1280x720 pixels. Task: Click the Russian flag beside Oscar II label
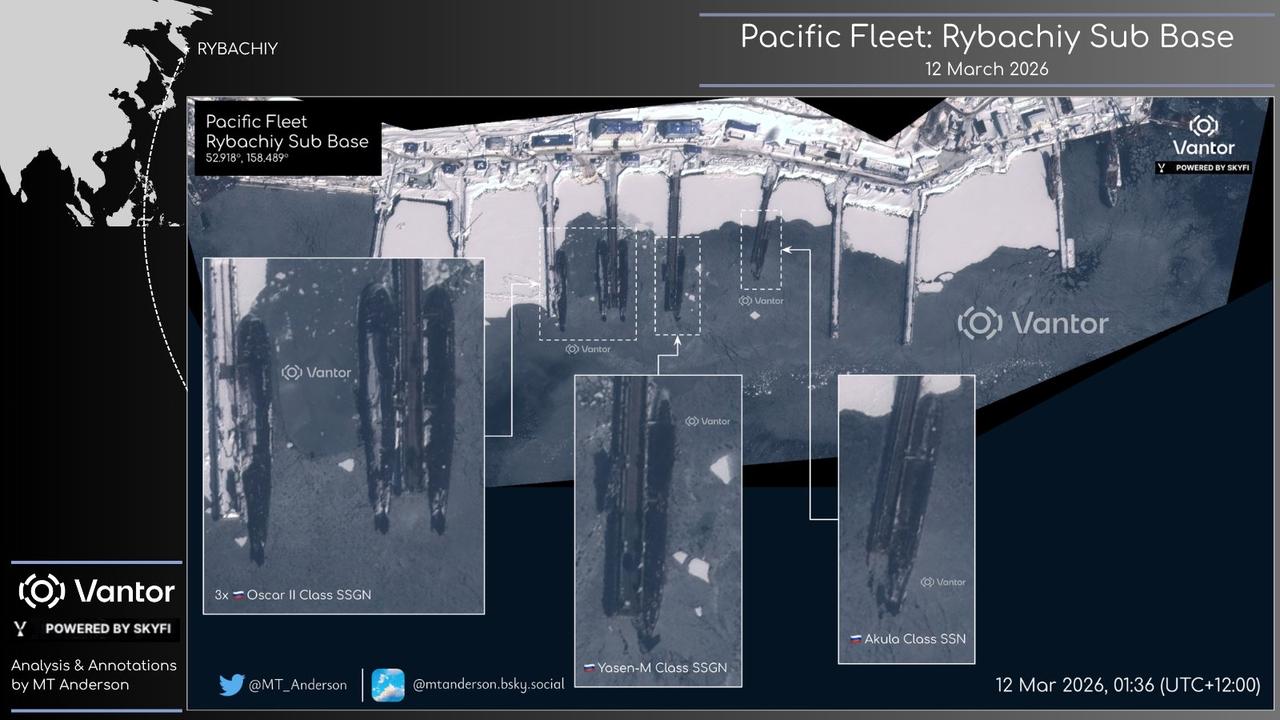tap(239, 596)
